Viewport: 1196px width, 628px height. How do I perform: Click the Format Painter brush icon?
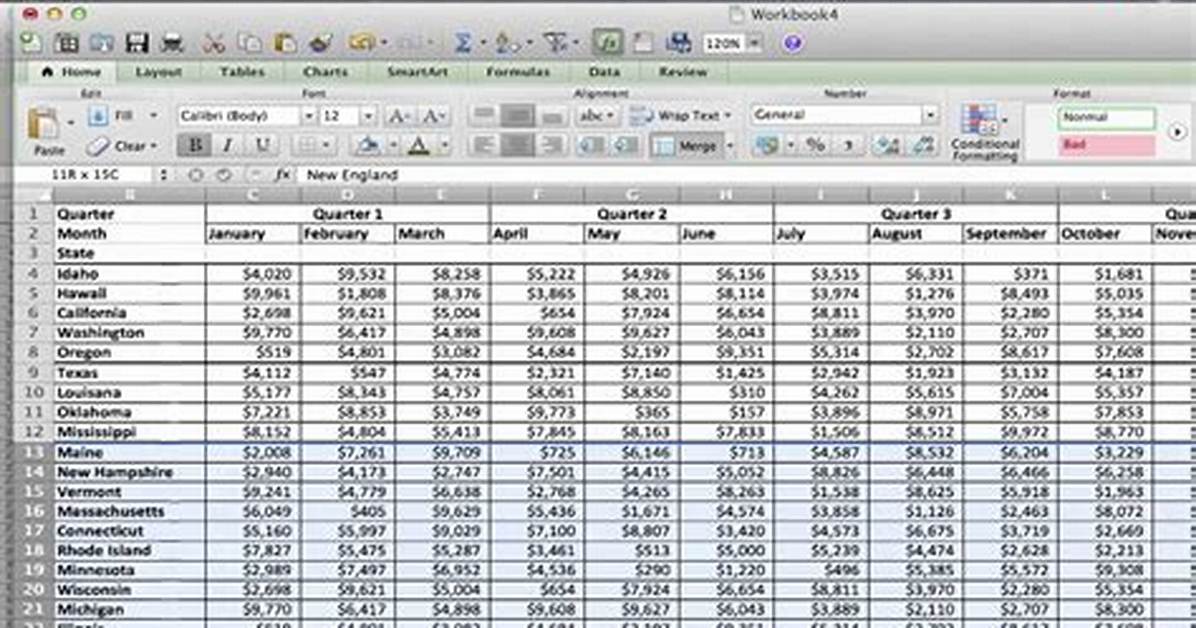320,43
